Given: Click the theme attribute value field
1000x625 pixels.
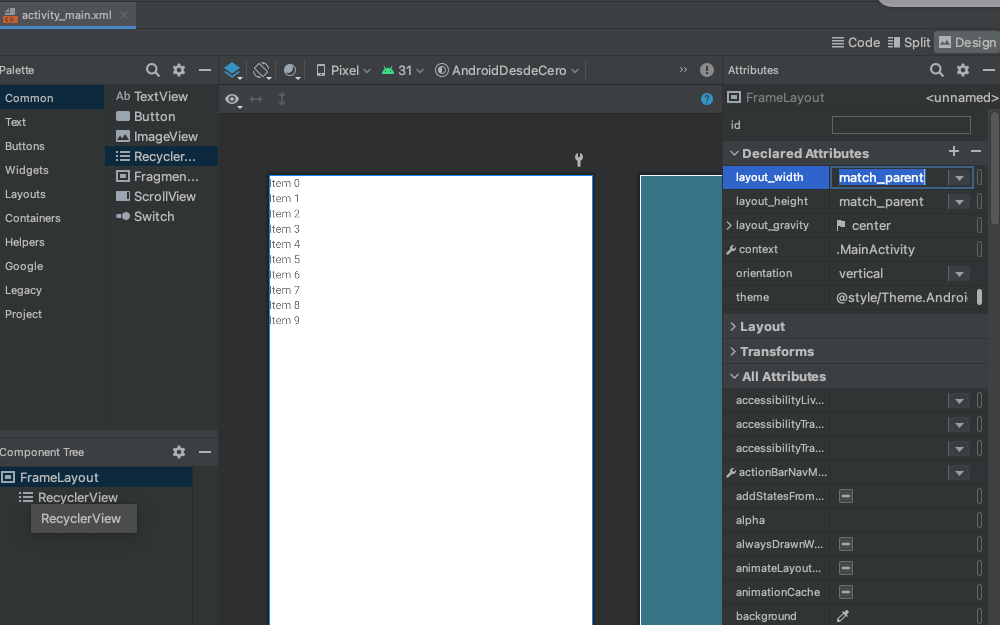Looking at the screenshot, I should click(x=901, y=297).
